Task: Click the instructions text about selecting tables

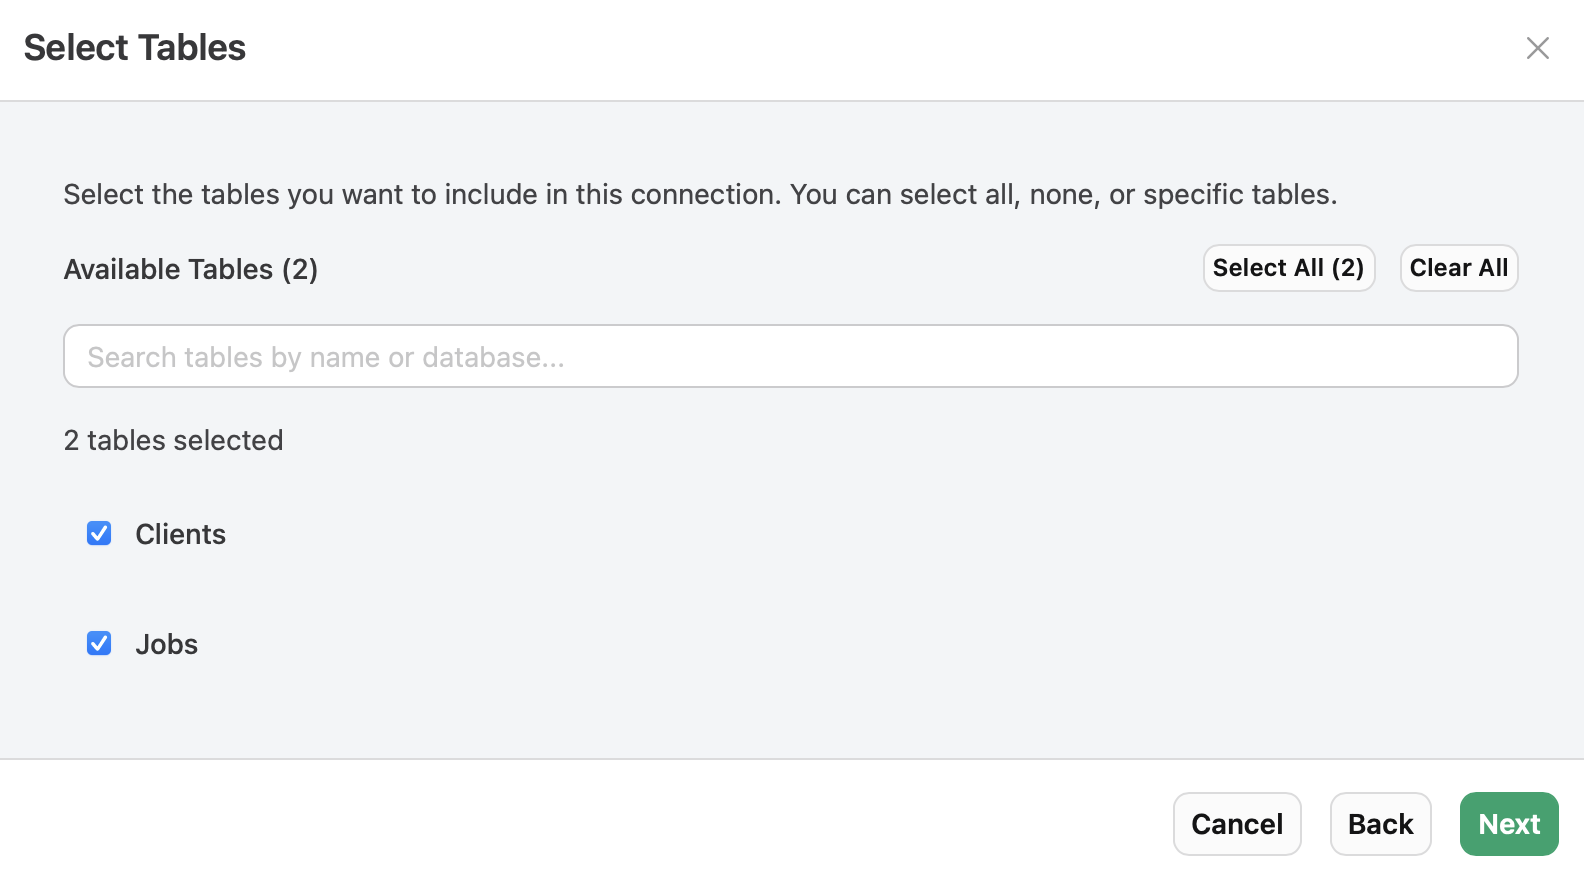Action: click(x=700, y=194)
